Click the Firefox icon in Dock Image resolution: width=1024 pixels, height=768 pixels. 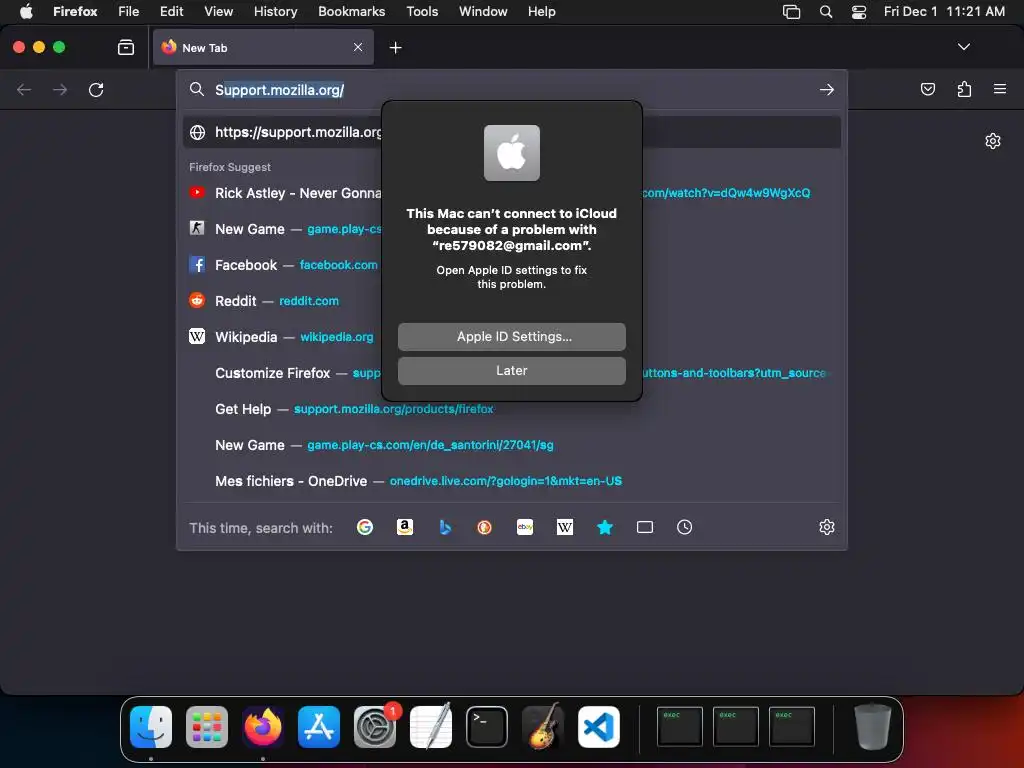pyautogui.click(x=263, y=727)
